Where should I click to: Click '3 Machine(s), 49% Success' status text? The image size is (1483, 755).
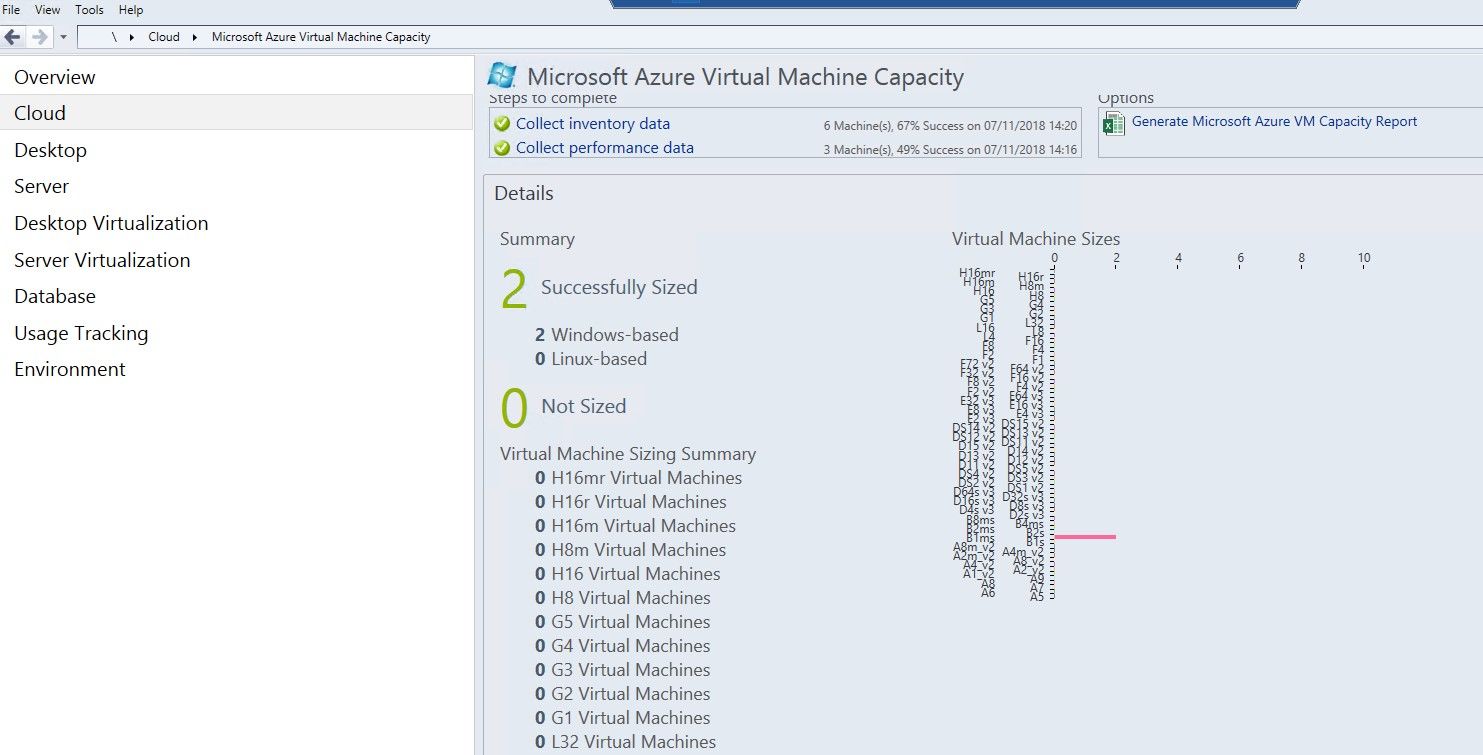[x=950, y=150]
